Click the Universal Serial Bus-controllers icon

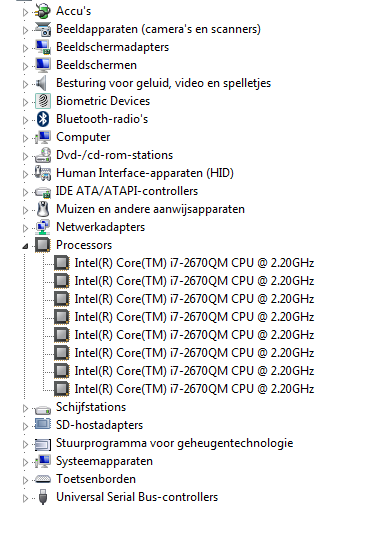43,497
